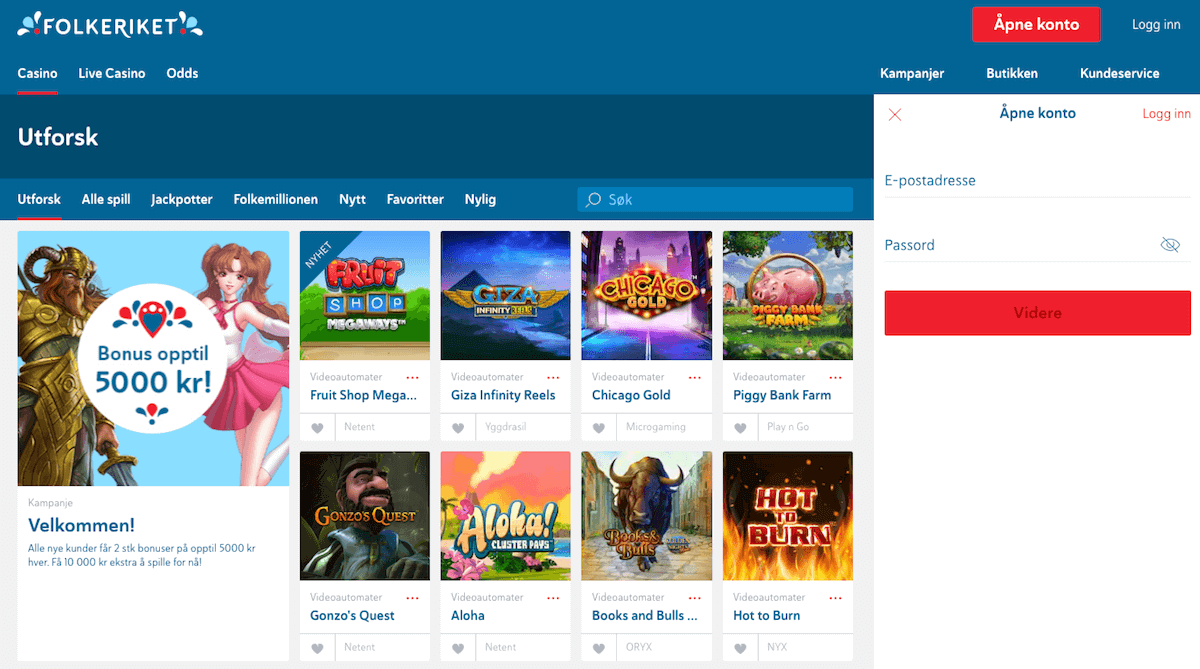Switch to Jackpotter tab
1200x669 pixels.
[182, 199]
